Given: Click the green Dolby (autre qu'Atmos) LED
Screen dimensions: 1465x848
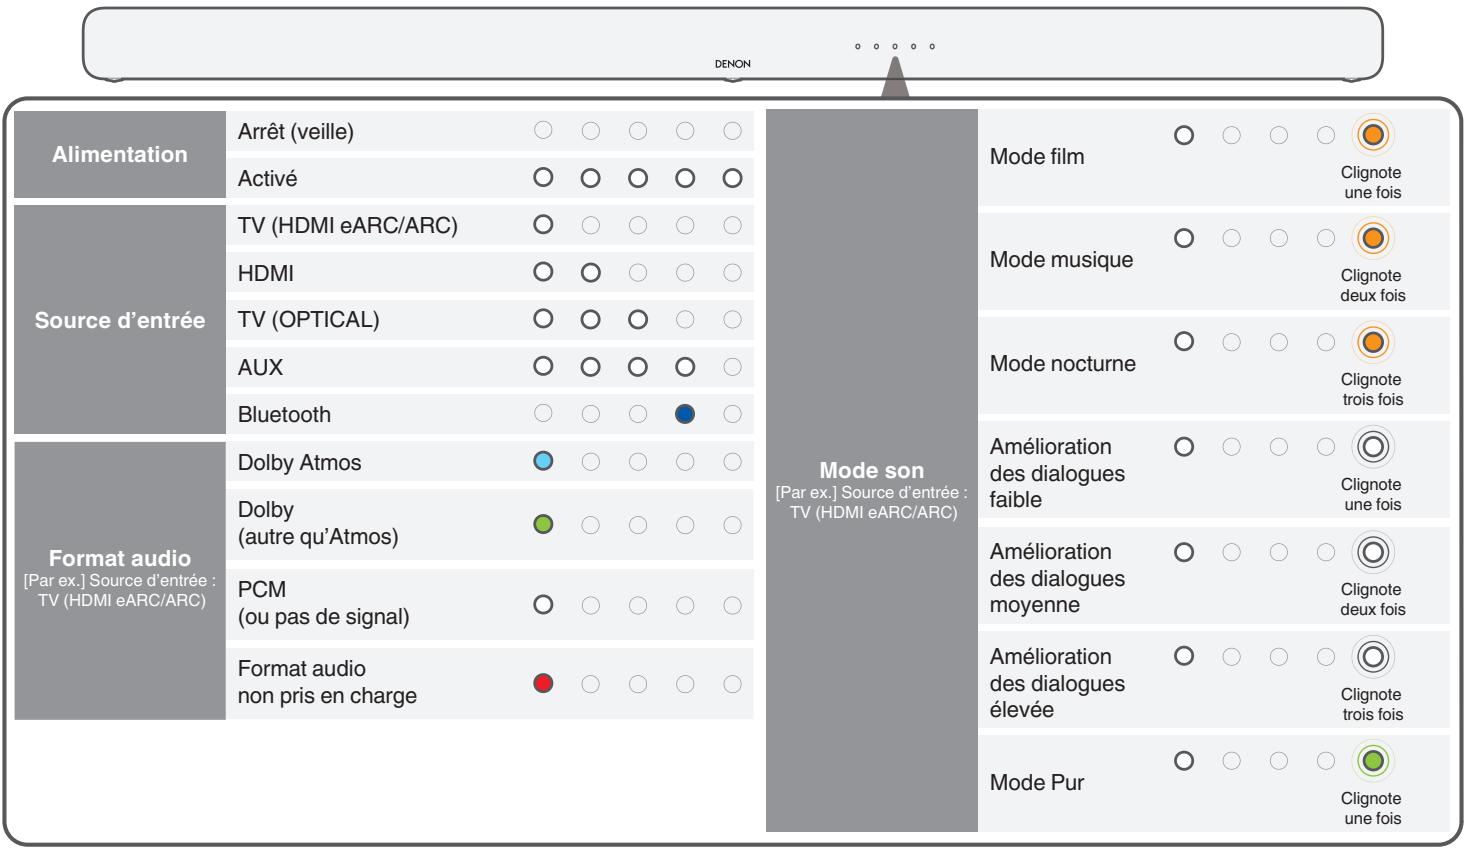Looking at the screenshot, I should point(543,524).
